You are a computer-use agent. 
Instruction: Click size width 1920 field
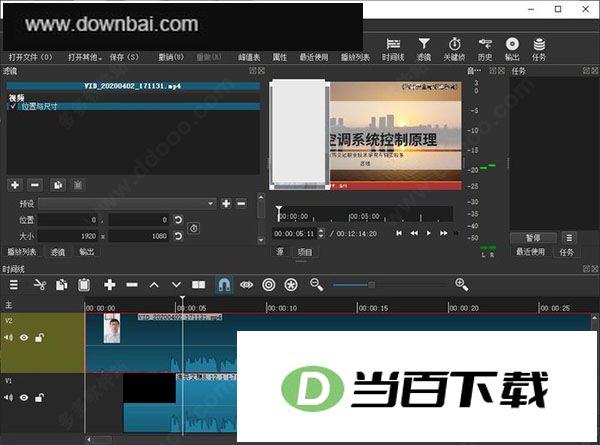pos(68,236)
